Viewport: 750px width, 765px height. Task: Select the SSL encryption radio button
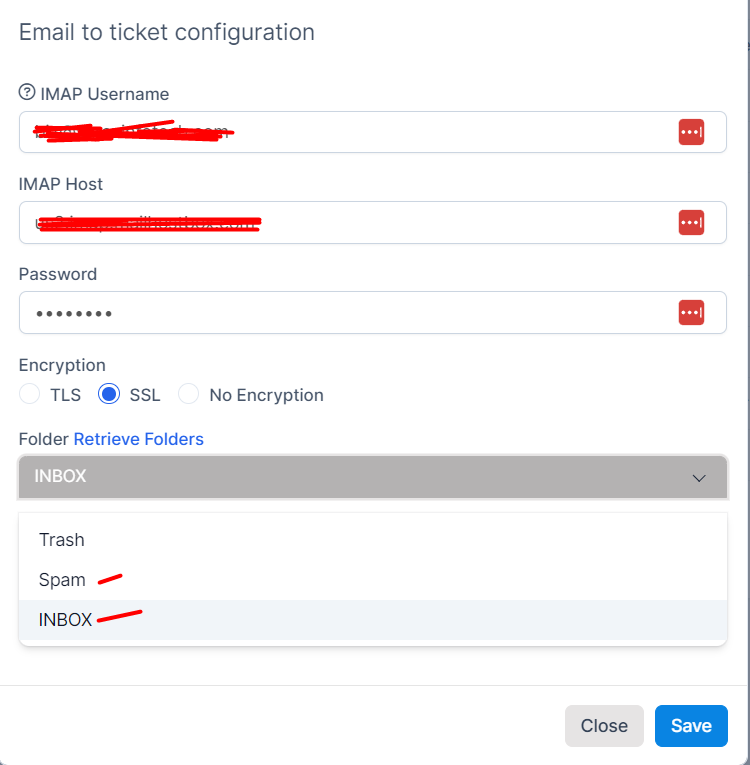pyautogui.click(x=109, y=394)
